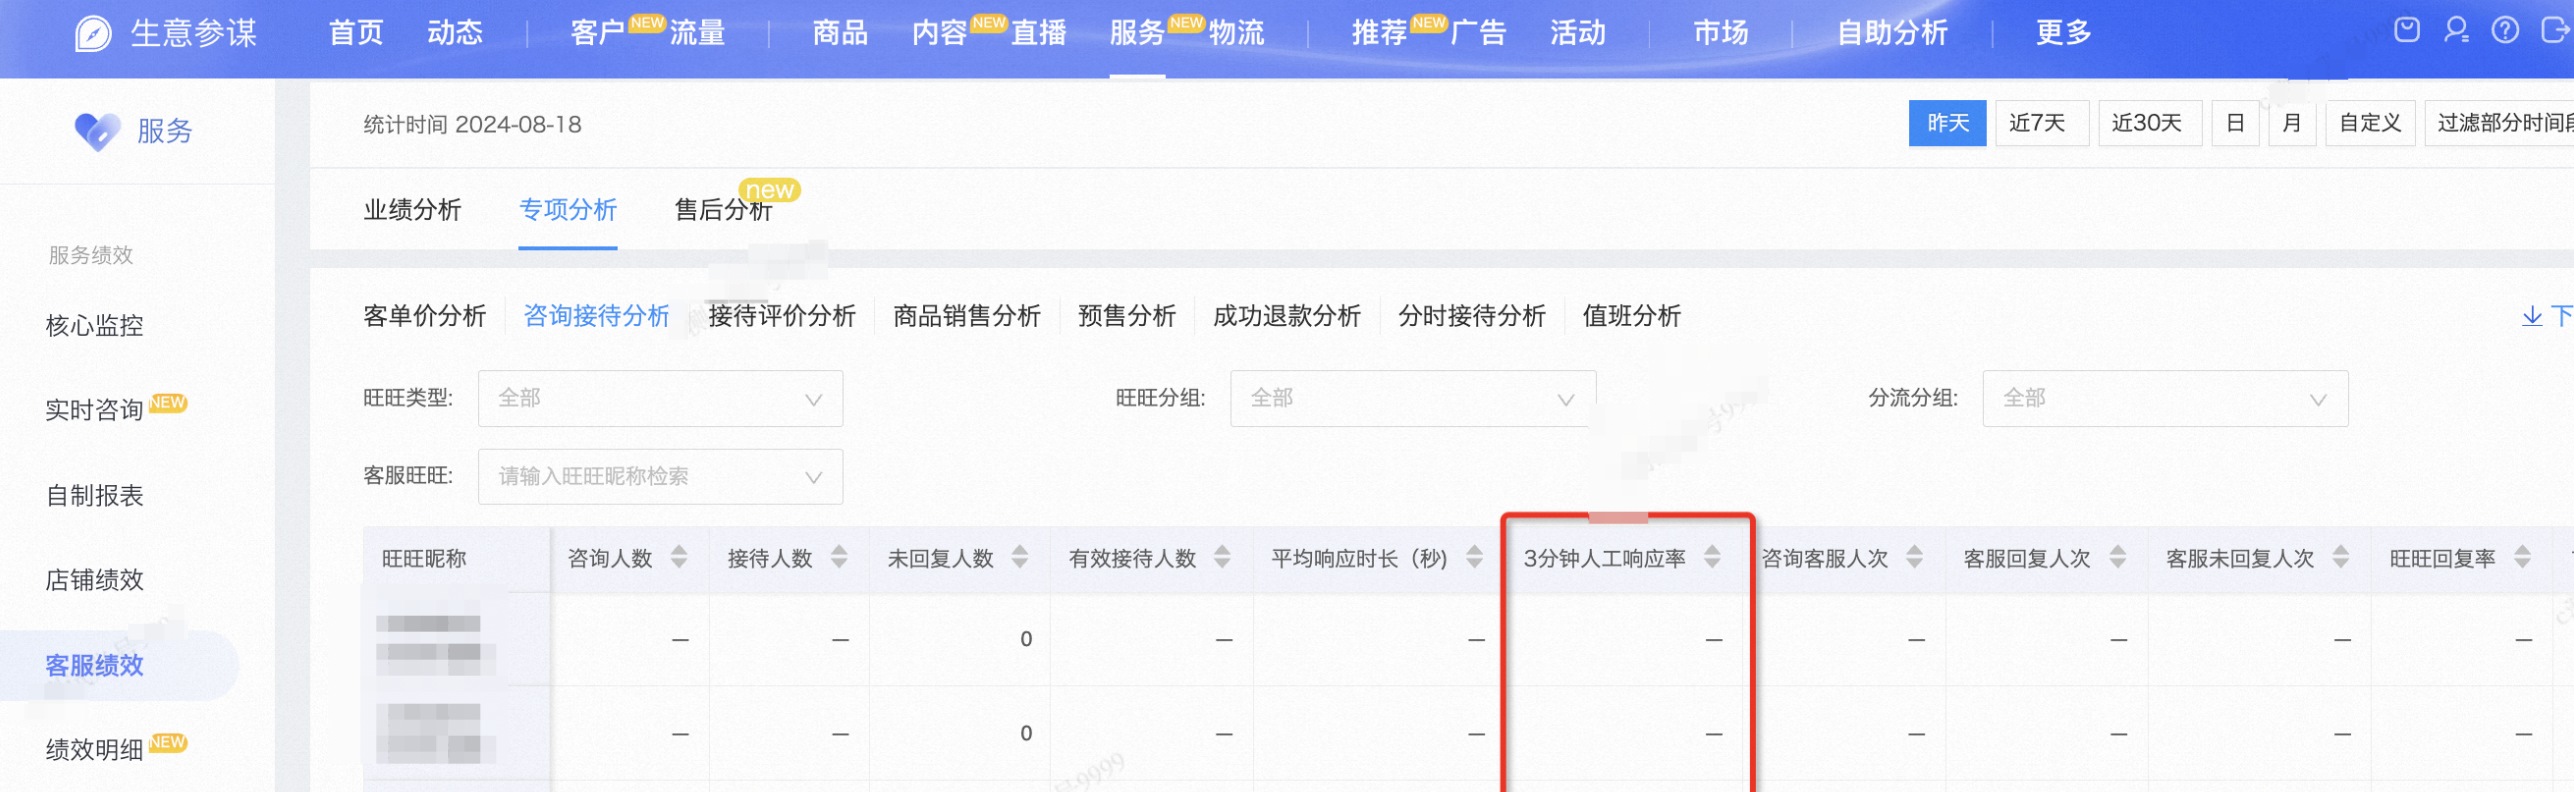Open the help question mark icon
Image resolution: width=2574 pixels, height=792 pixels.
pos(2505,30)
